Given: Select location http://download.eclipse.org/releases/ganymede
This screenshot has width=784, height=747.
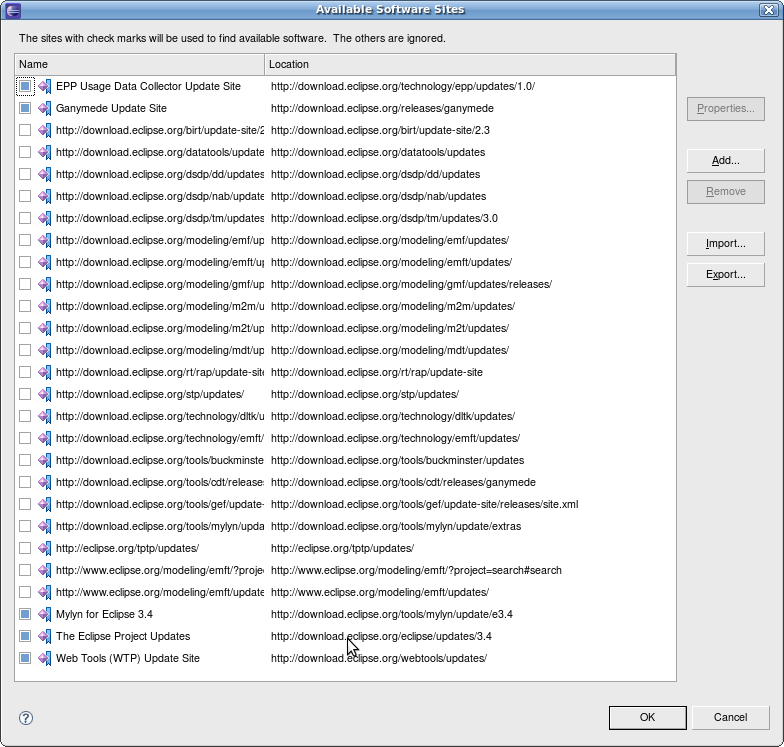Looking at the screenshot, I should pos(382,108).
